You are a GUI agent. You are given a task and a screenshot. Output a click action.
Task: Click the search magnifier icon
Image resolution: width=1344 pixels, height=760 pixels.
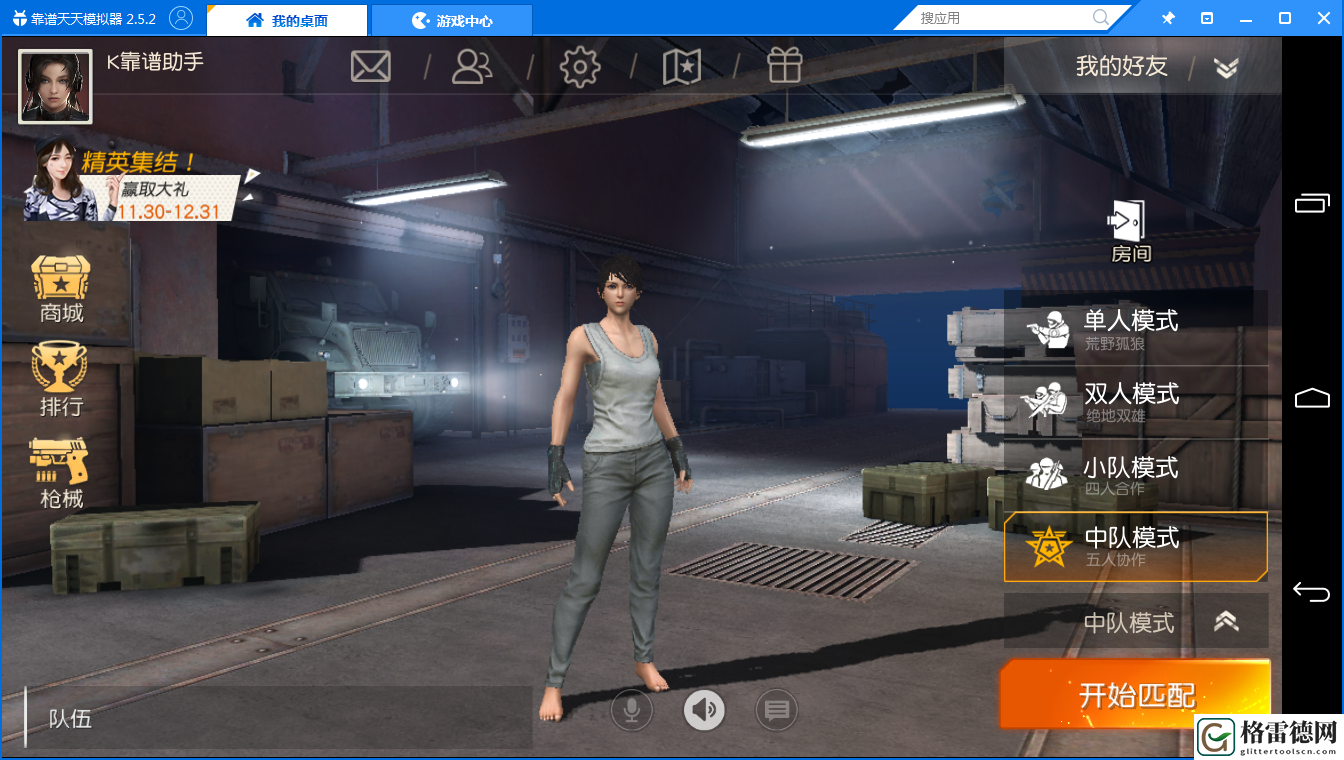(1101, 18)
